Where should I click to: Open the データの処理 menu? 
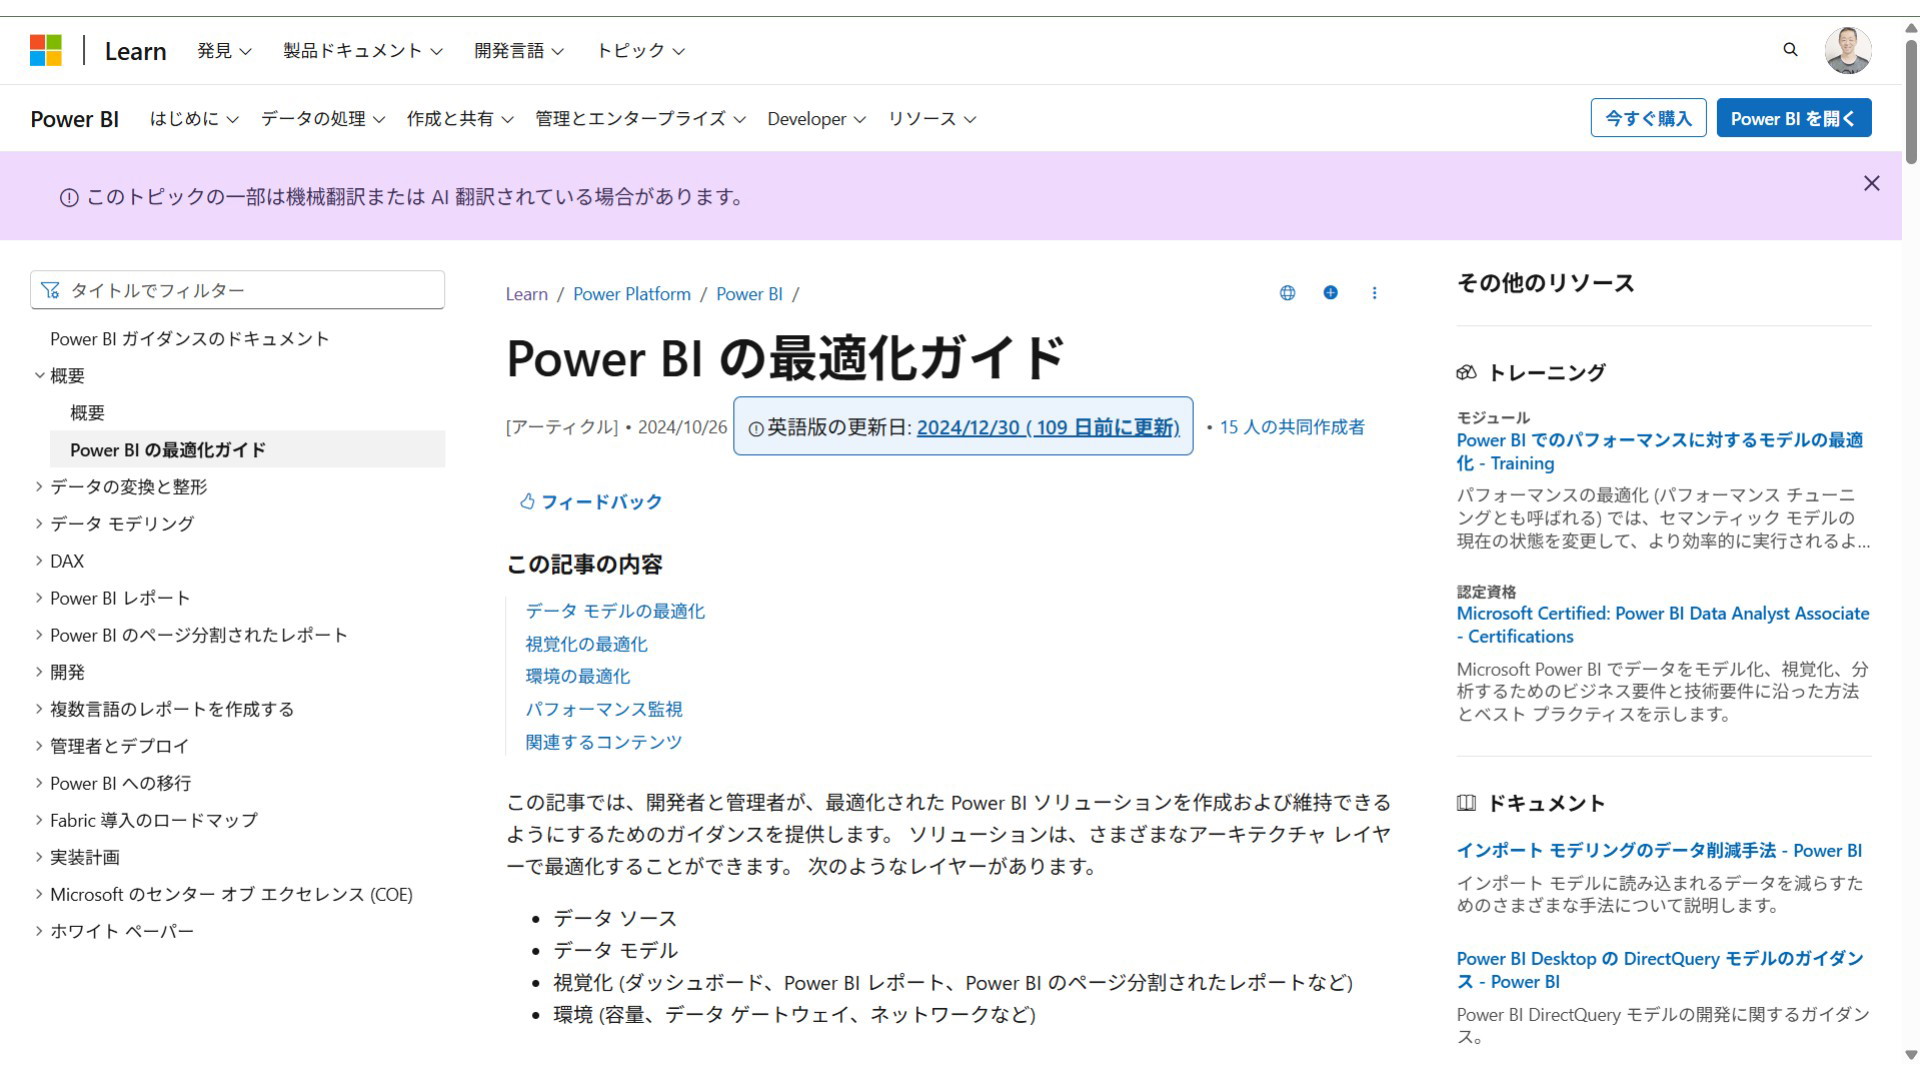(x=323, y=119)
